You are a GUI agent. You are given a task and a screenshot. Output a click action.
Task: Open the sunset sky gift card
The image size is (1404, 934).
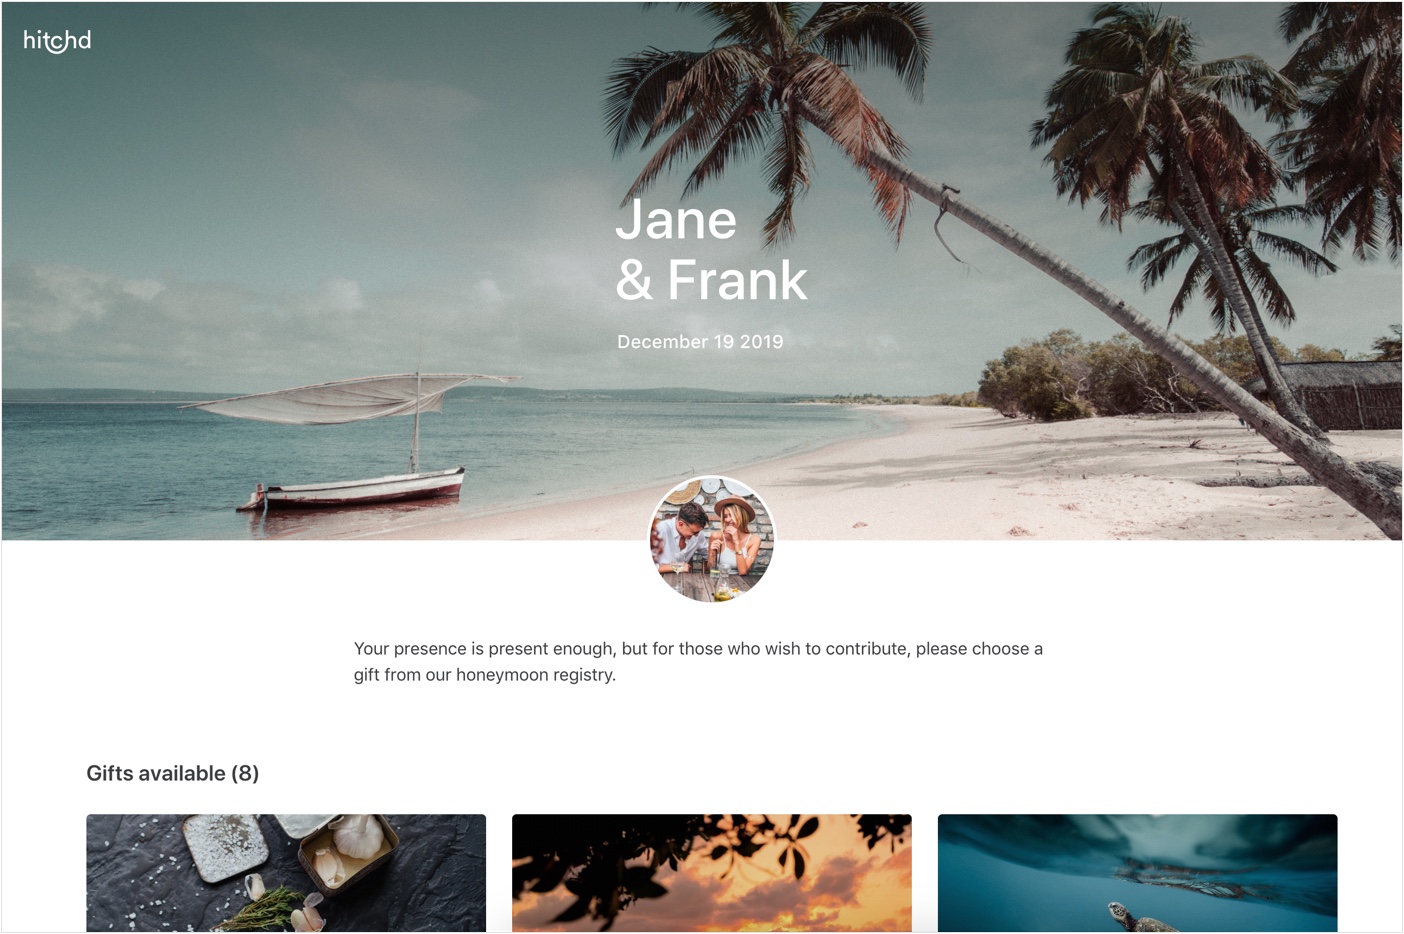coord(712,873)
